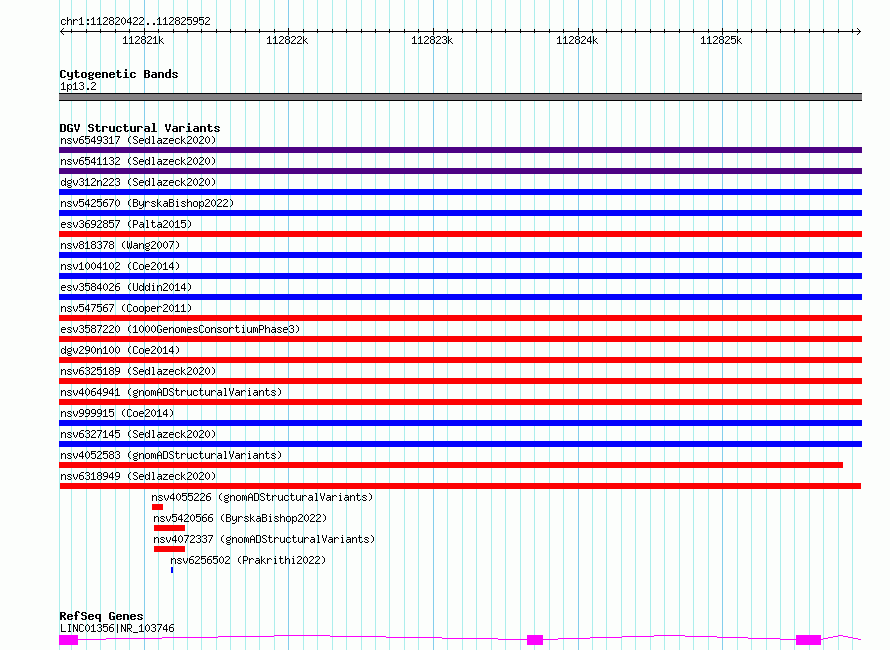
Task: Select the middle magenta exon of LINC01356
Action: [x=535, y=640]
